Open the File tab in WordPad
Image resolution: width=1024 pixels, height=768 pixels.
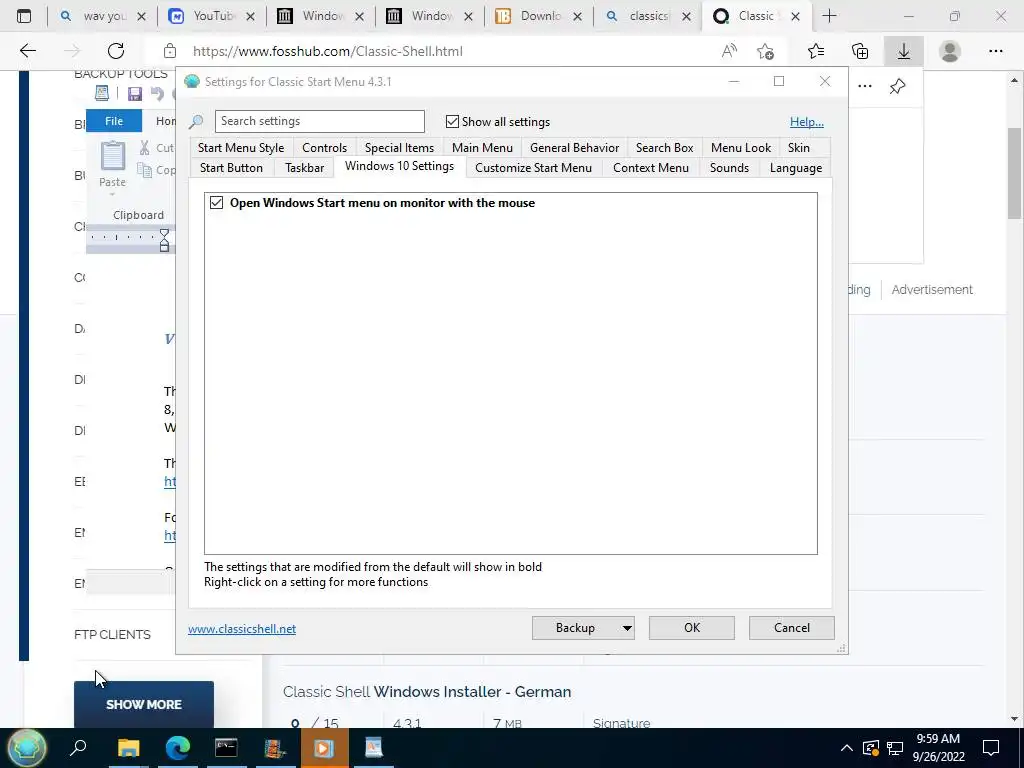(114, 121)
